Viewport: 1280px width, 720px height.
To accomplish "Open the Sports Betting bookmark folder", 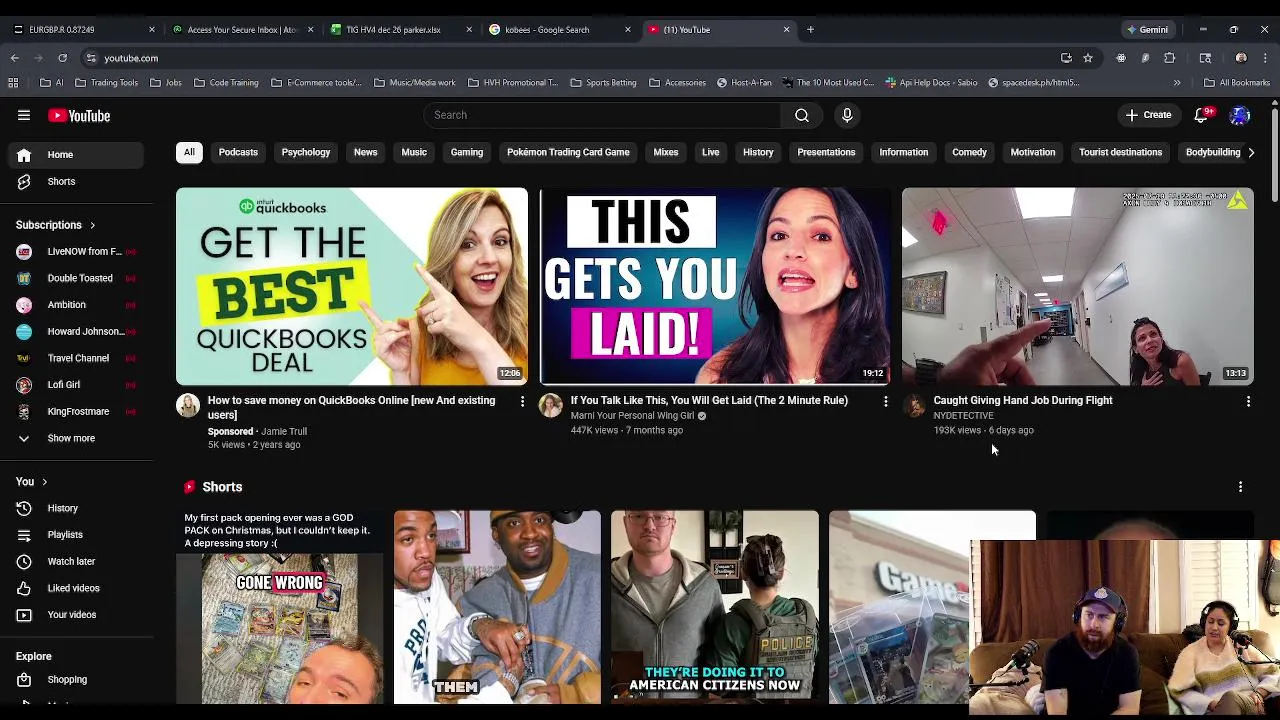I will (x=603, y=83).
